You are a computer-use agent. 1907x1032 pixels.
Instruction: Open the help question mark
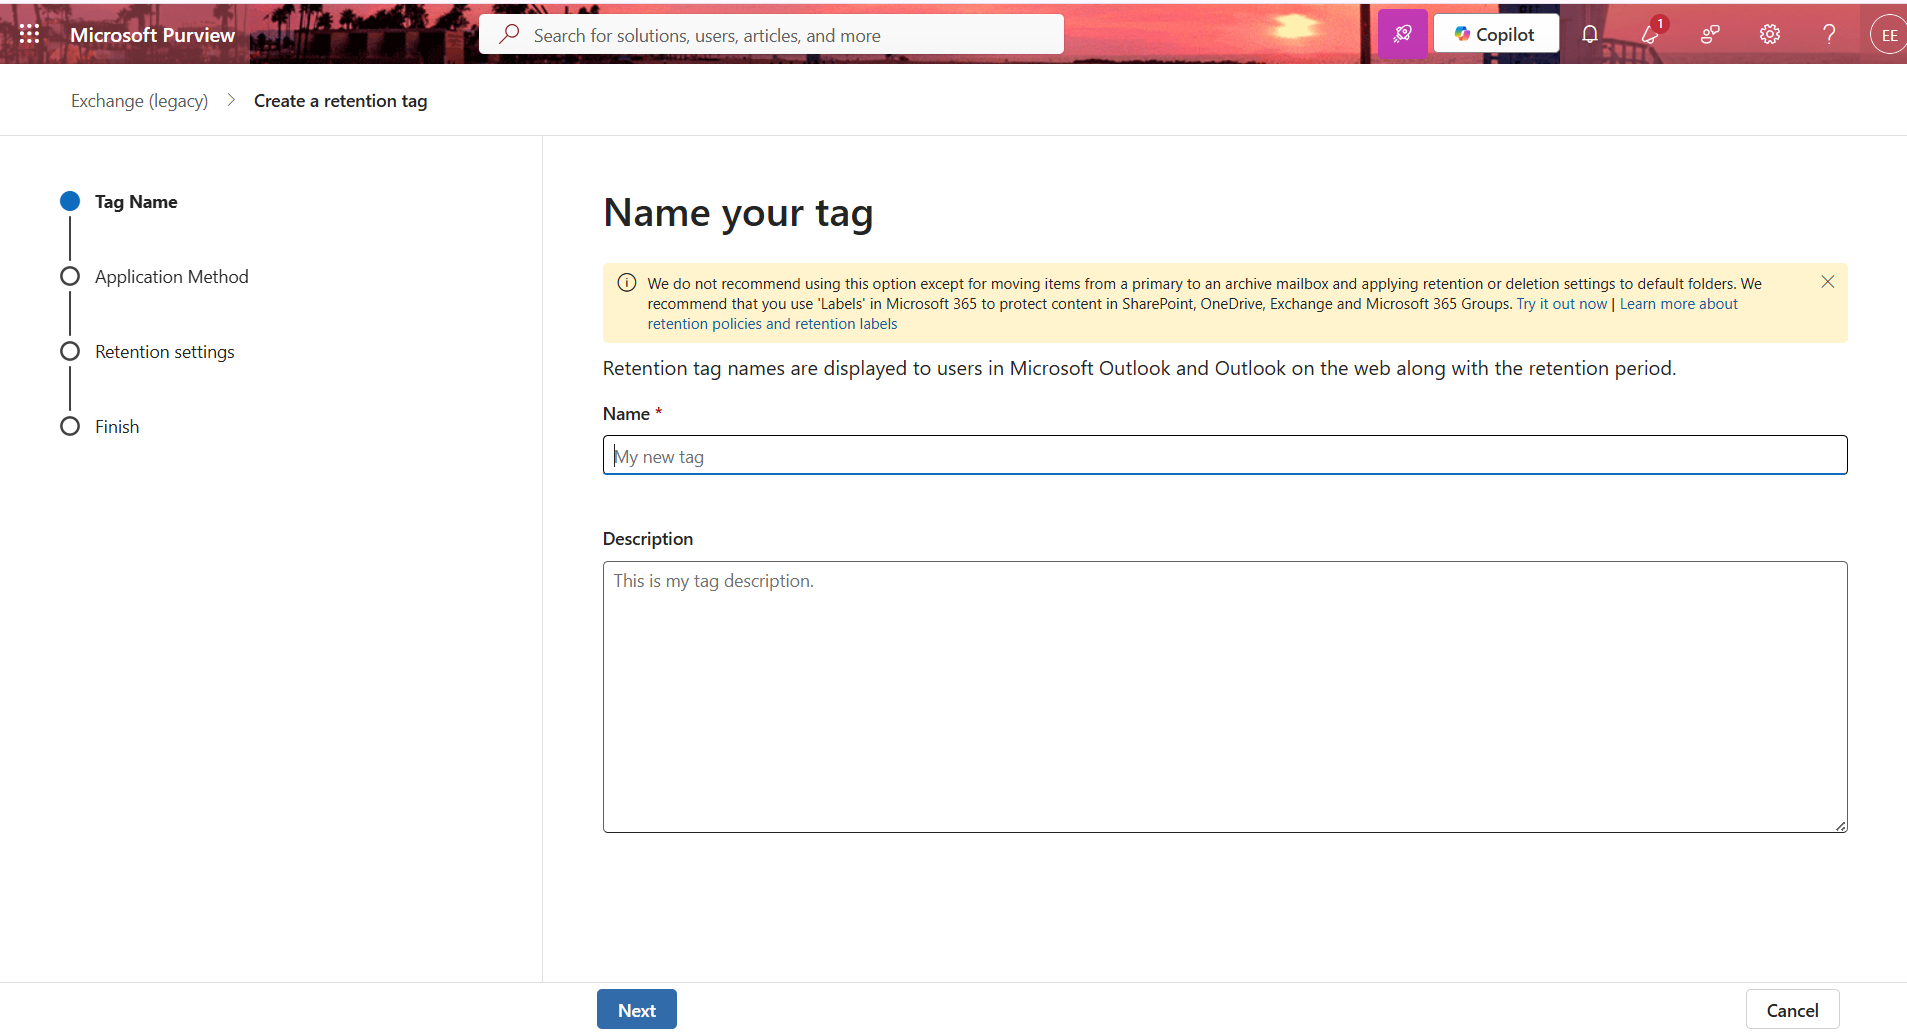click(x=1829, y=35)
